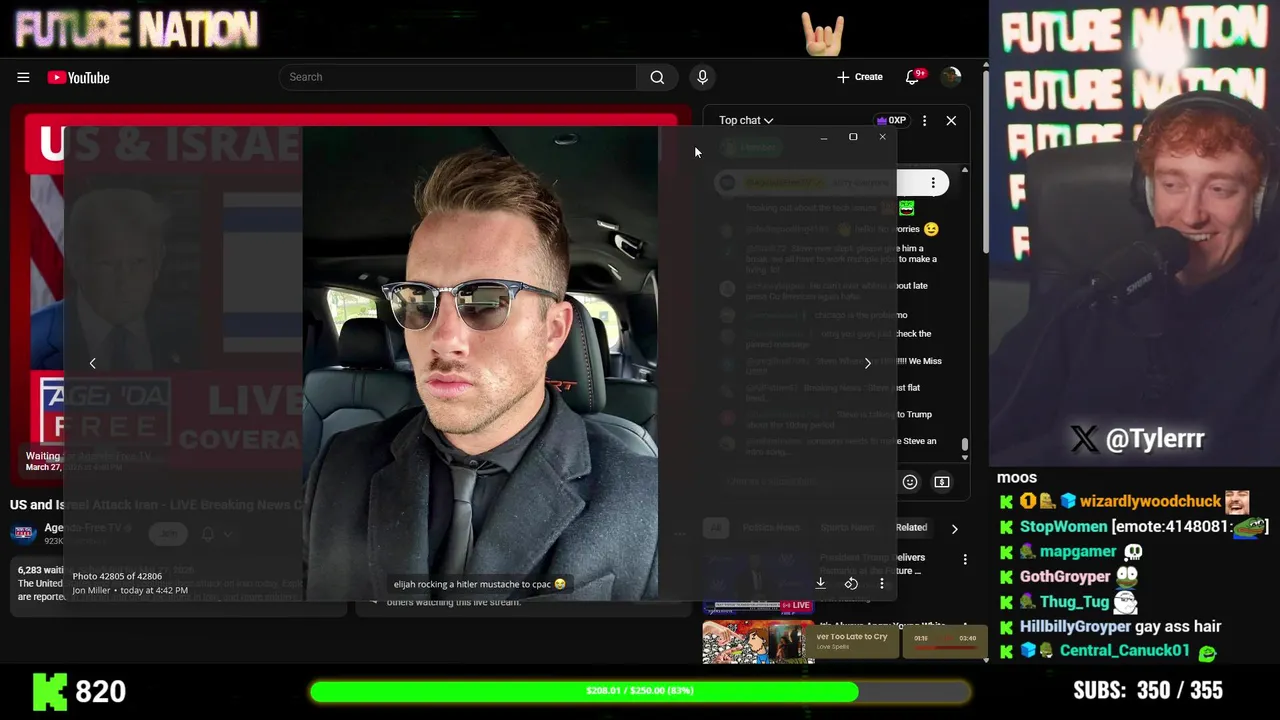Image resolution: width=1280 pixels, height=720 pixels.
Task: Show next photo in image viewer
Action: coord(867,363)
